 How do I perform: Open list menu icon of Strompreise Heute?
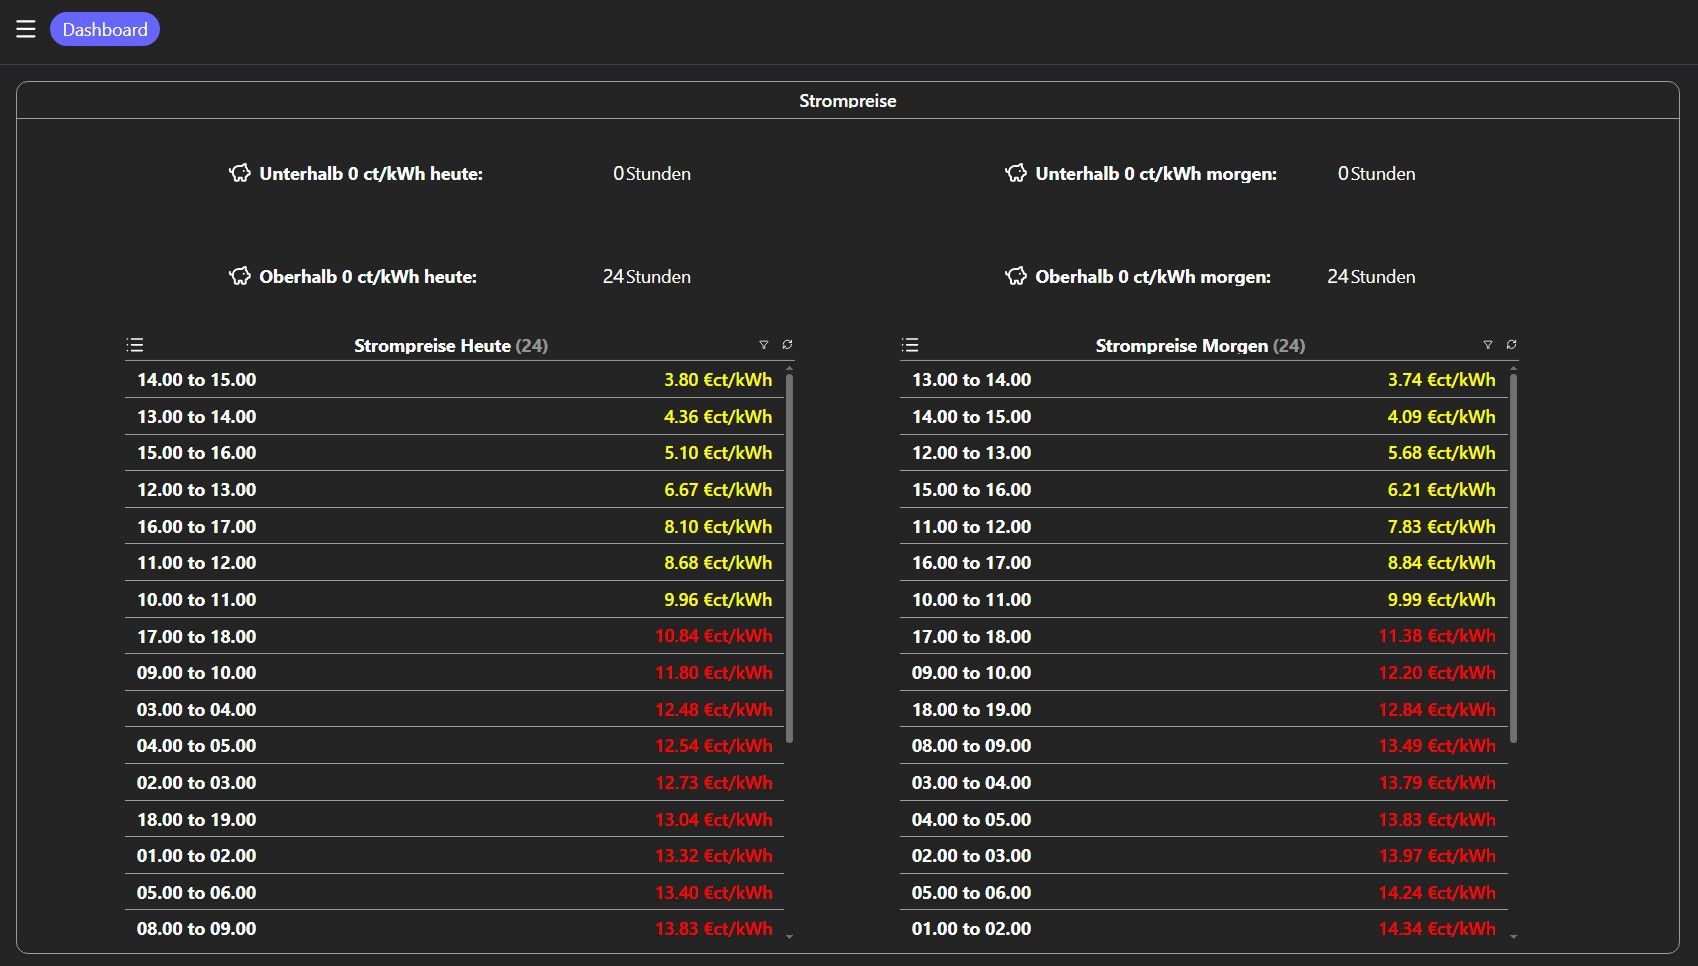135,345
